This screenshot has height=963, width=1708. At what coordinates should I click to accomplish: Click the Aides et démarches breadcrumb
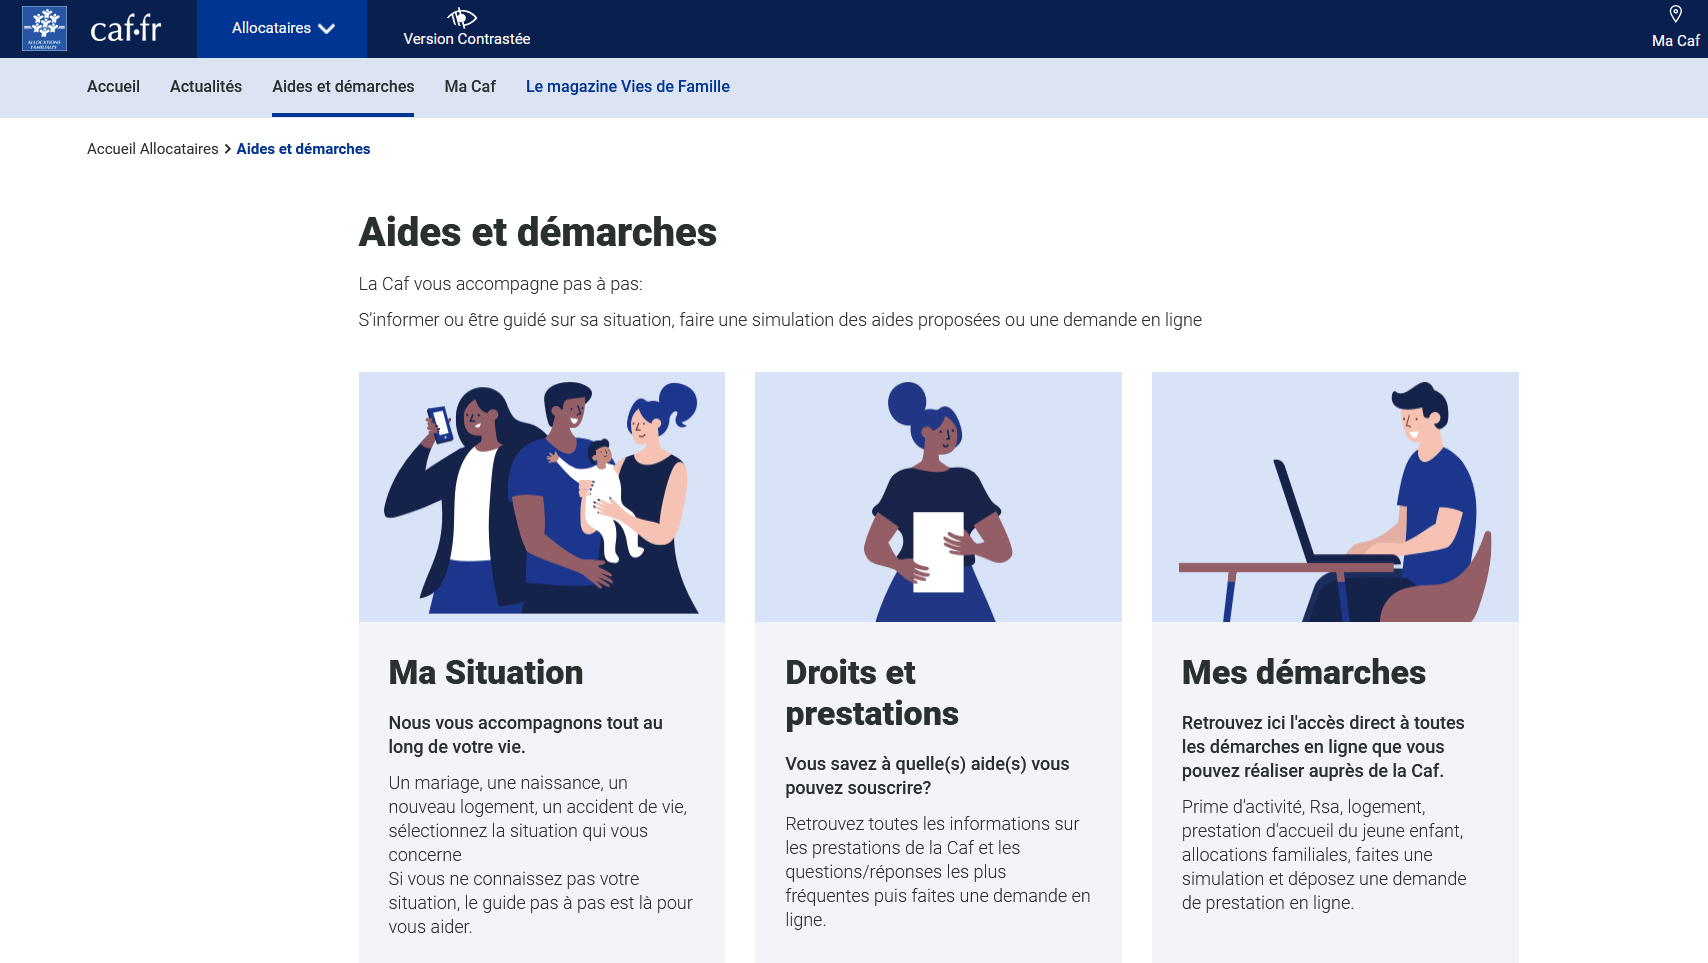click(x=303, y=149)
